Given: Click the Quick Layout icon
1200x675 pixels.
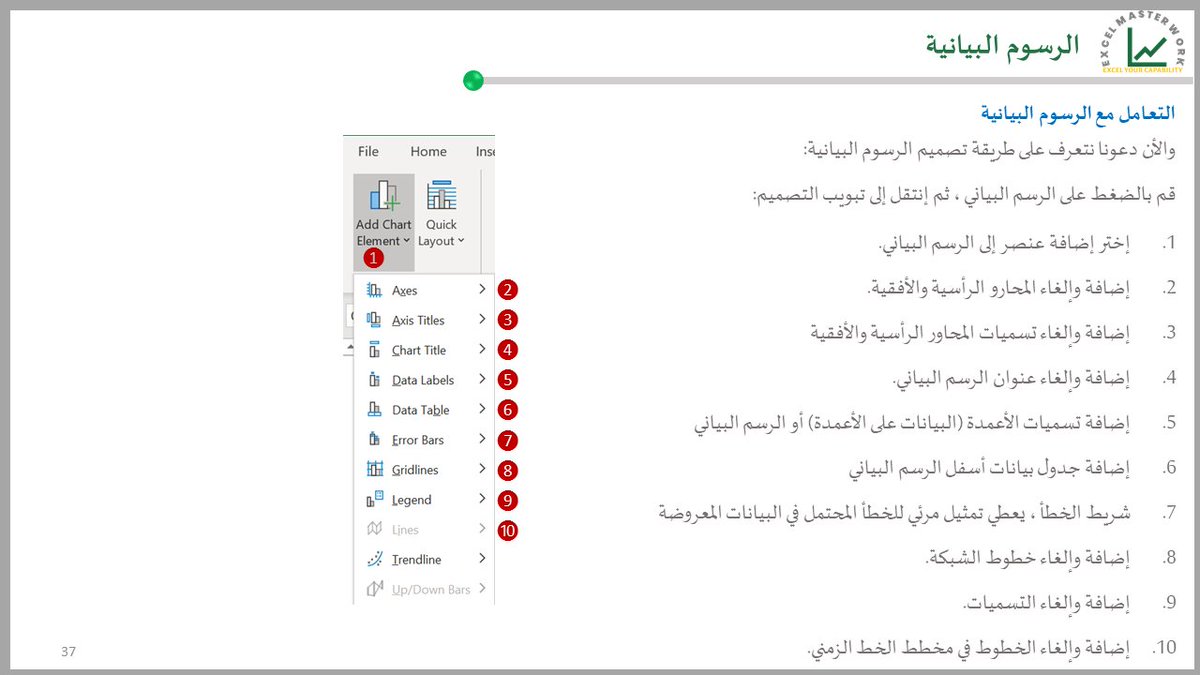Looking at the screenshot, I should click(441, 196).
